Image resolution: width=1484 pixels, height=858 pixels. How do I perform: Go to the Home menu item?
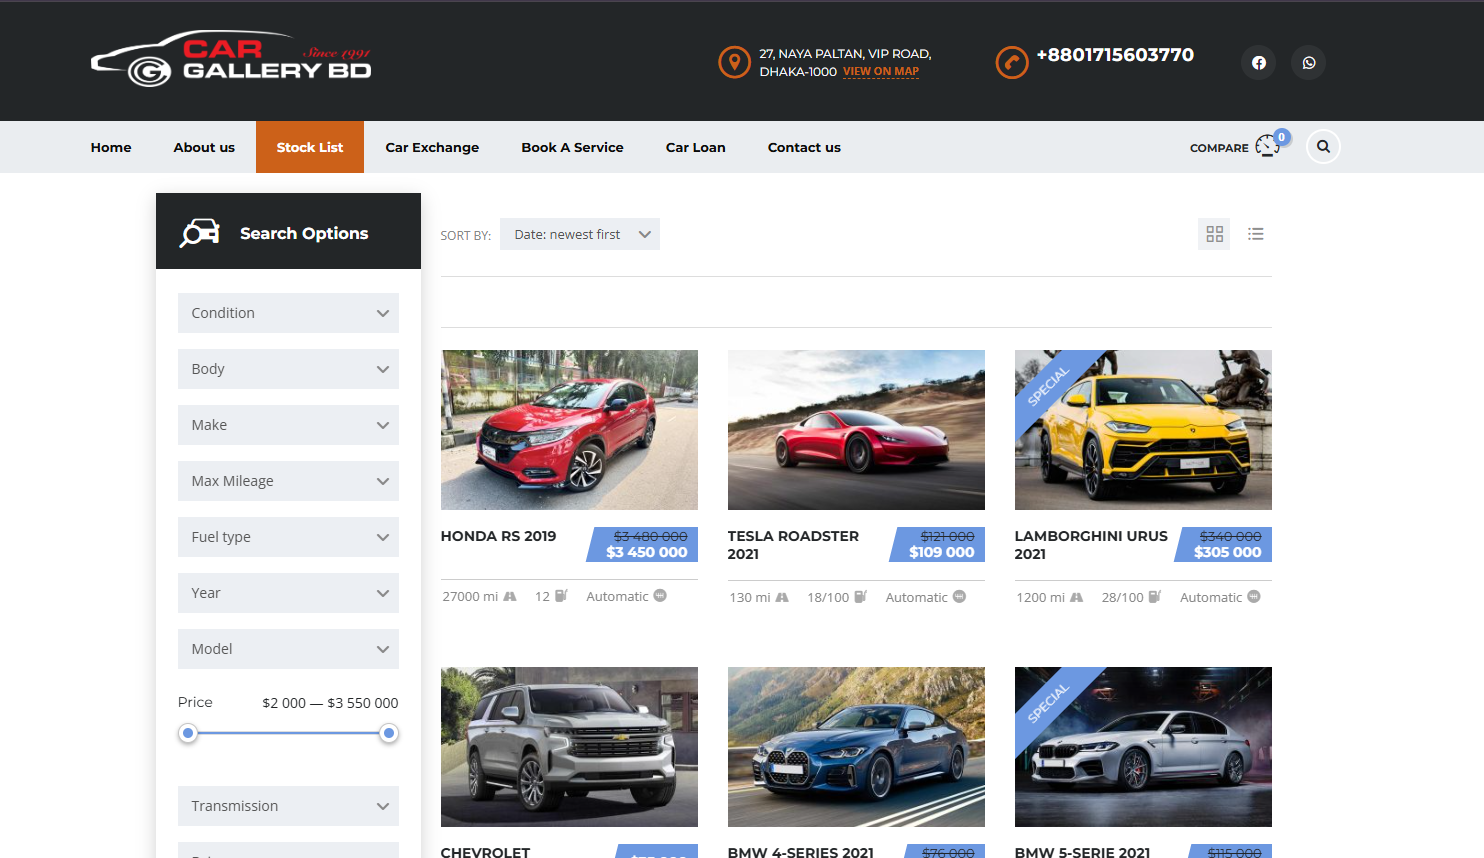[x=111, y=147]
